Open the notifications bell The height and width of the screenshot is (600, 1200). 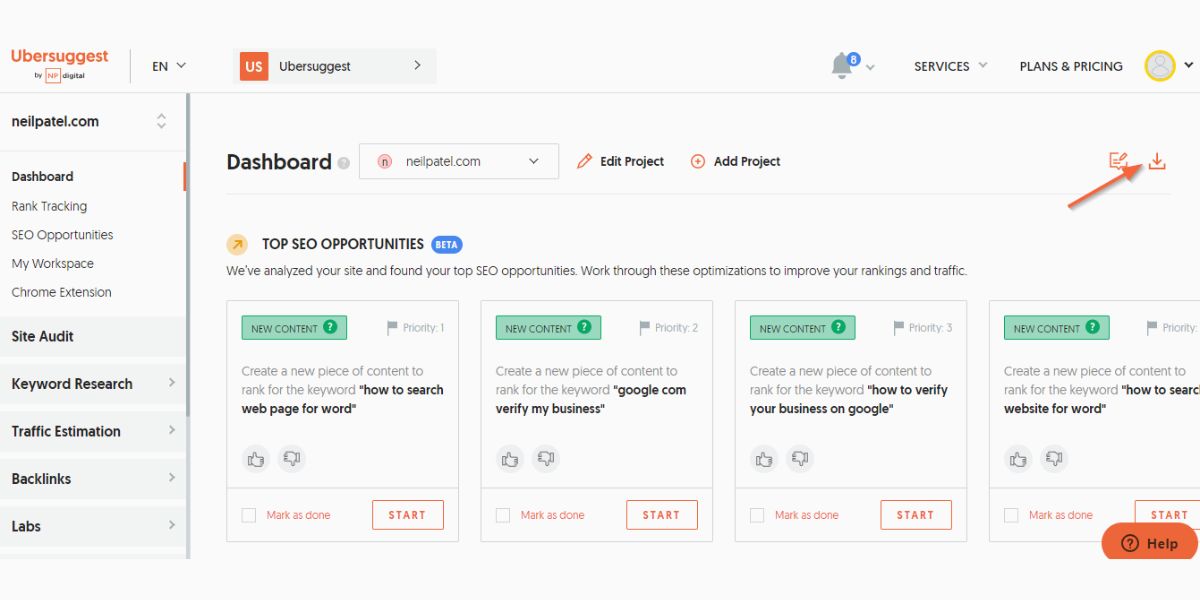(x=843, y=66)
